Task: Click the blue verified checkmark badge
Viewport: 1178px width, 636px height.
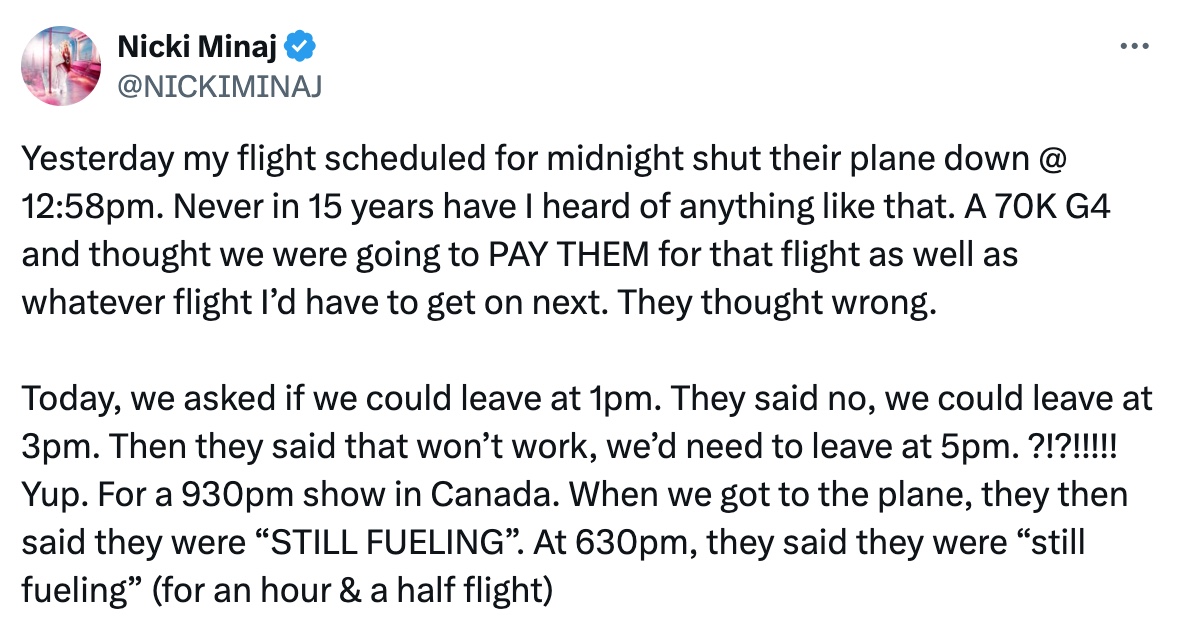Action: tap(301, 47)
